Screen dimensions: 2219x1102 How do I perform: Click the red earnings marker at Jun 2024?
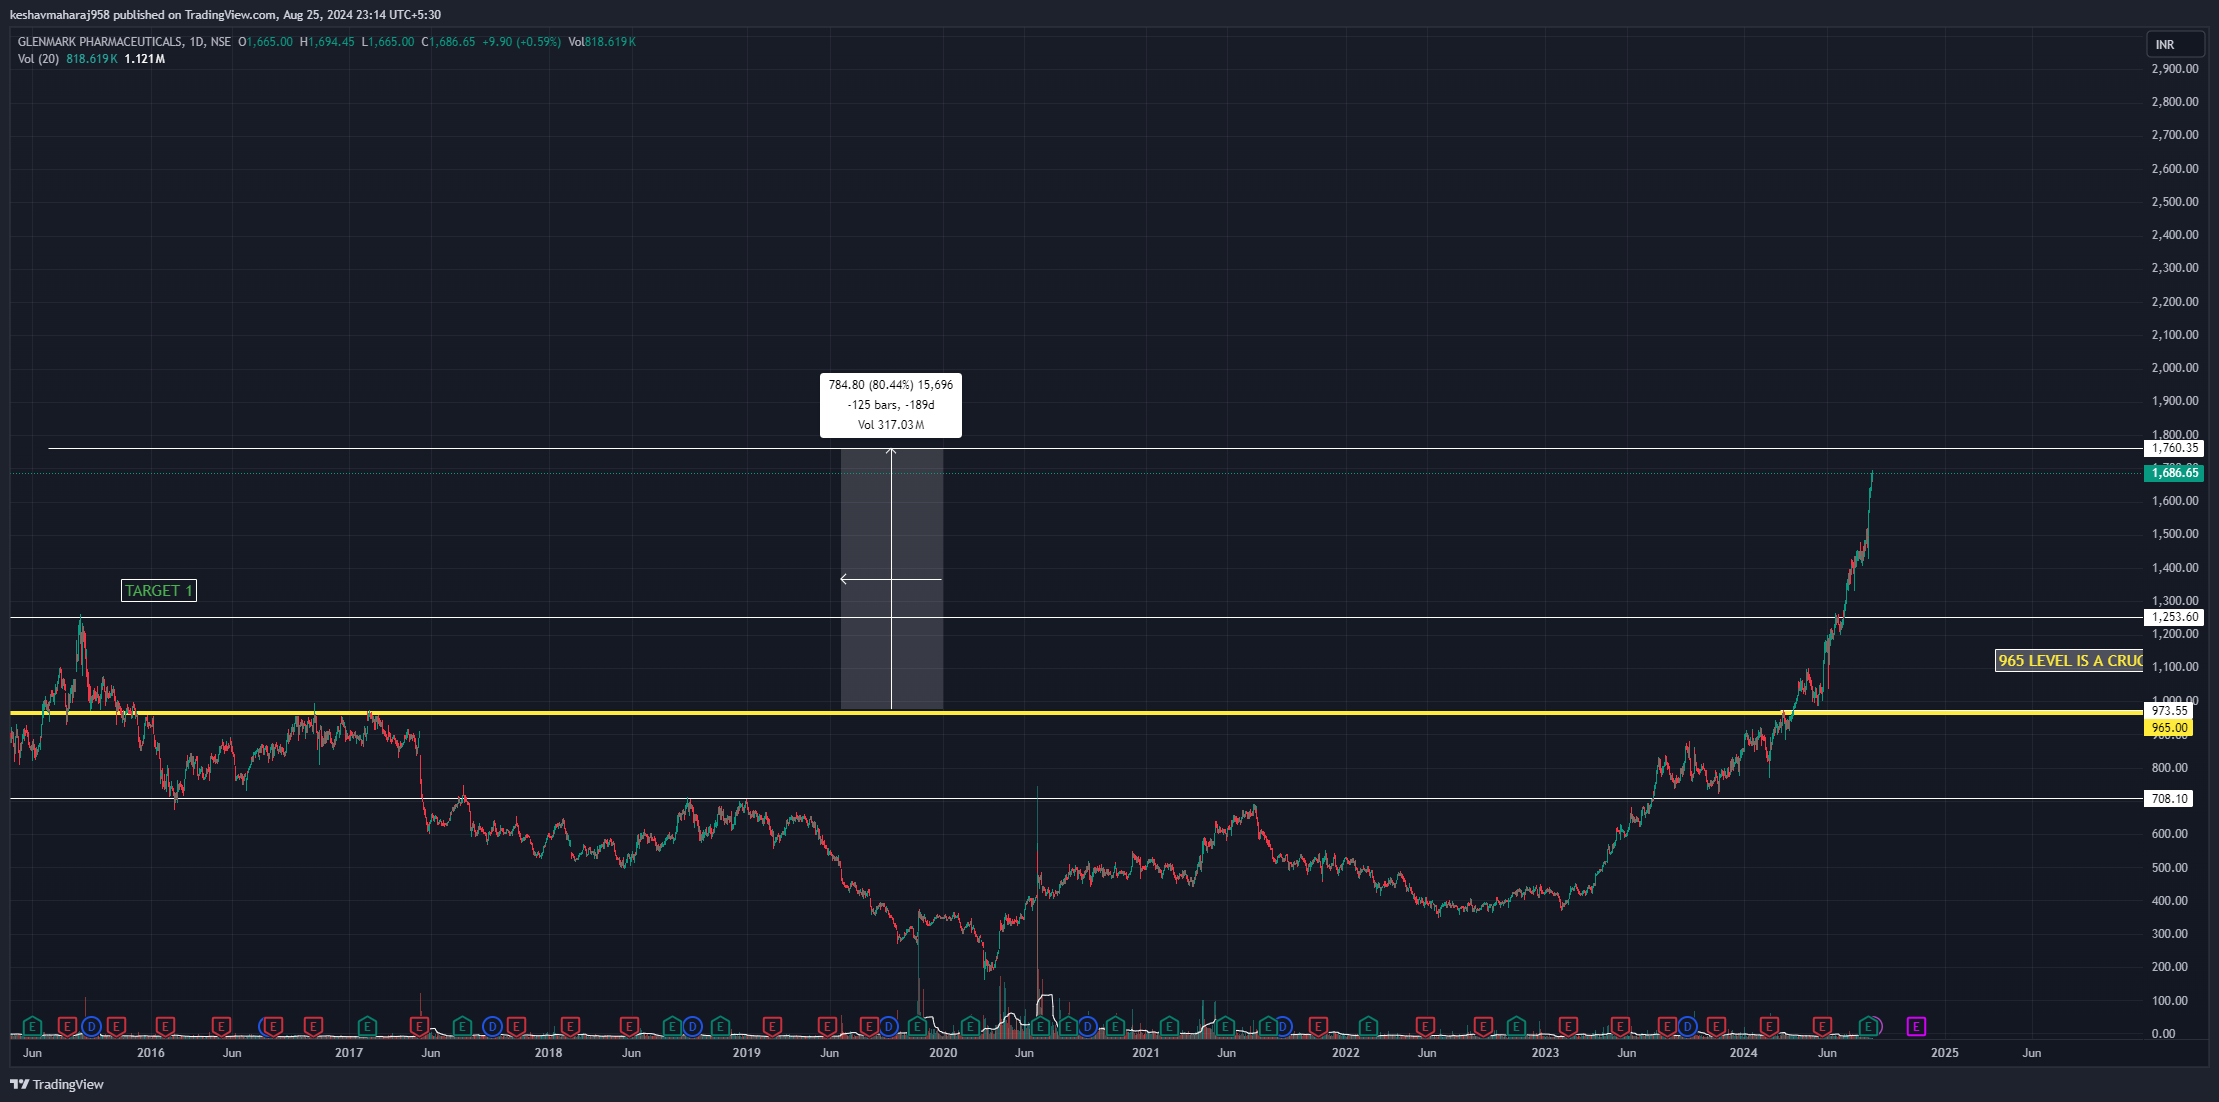tap(1822, 1026)
